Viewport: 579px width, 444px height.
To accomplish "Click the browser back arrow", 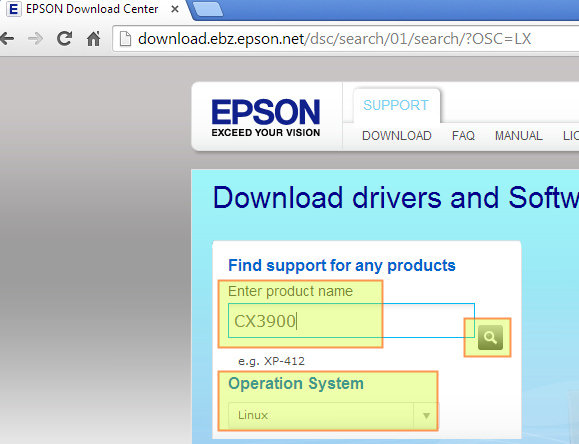I will click(7, 38).
